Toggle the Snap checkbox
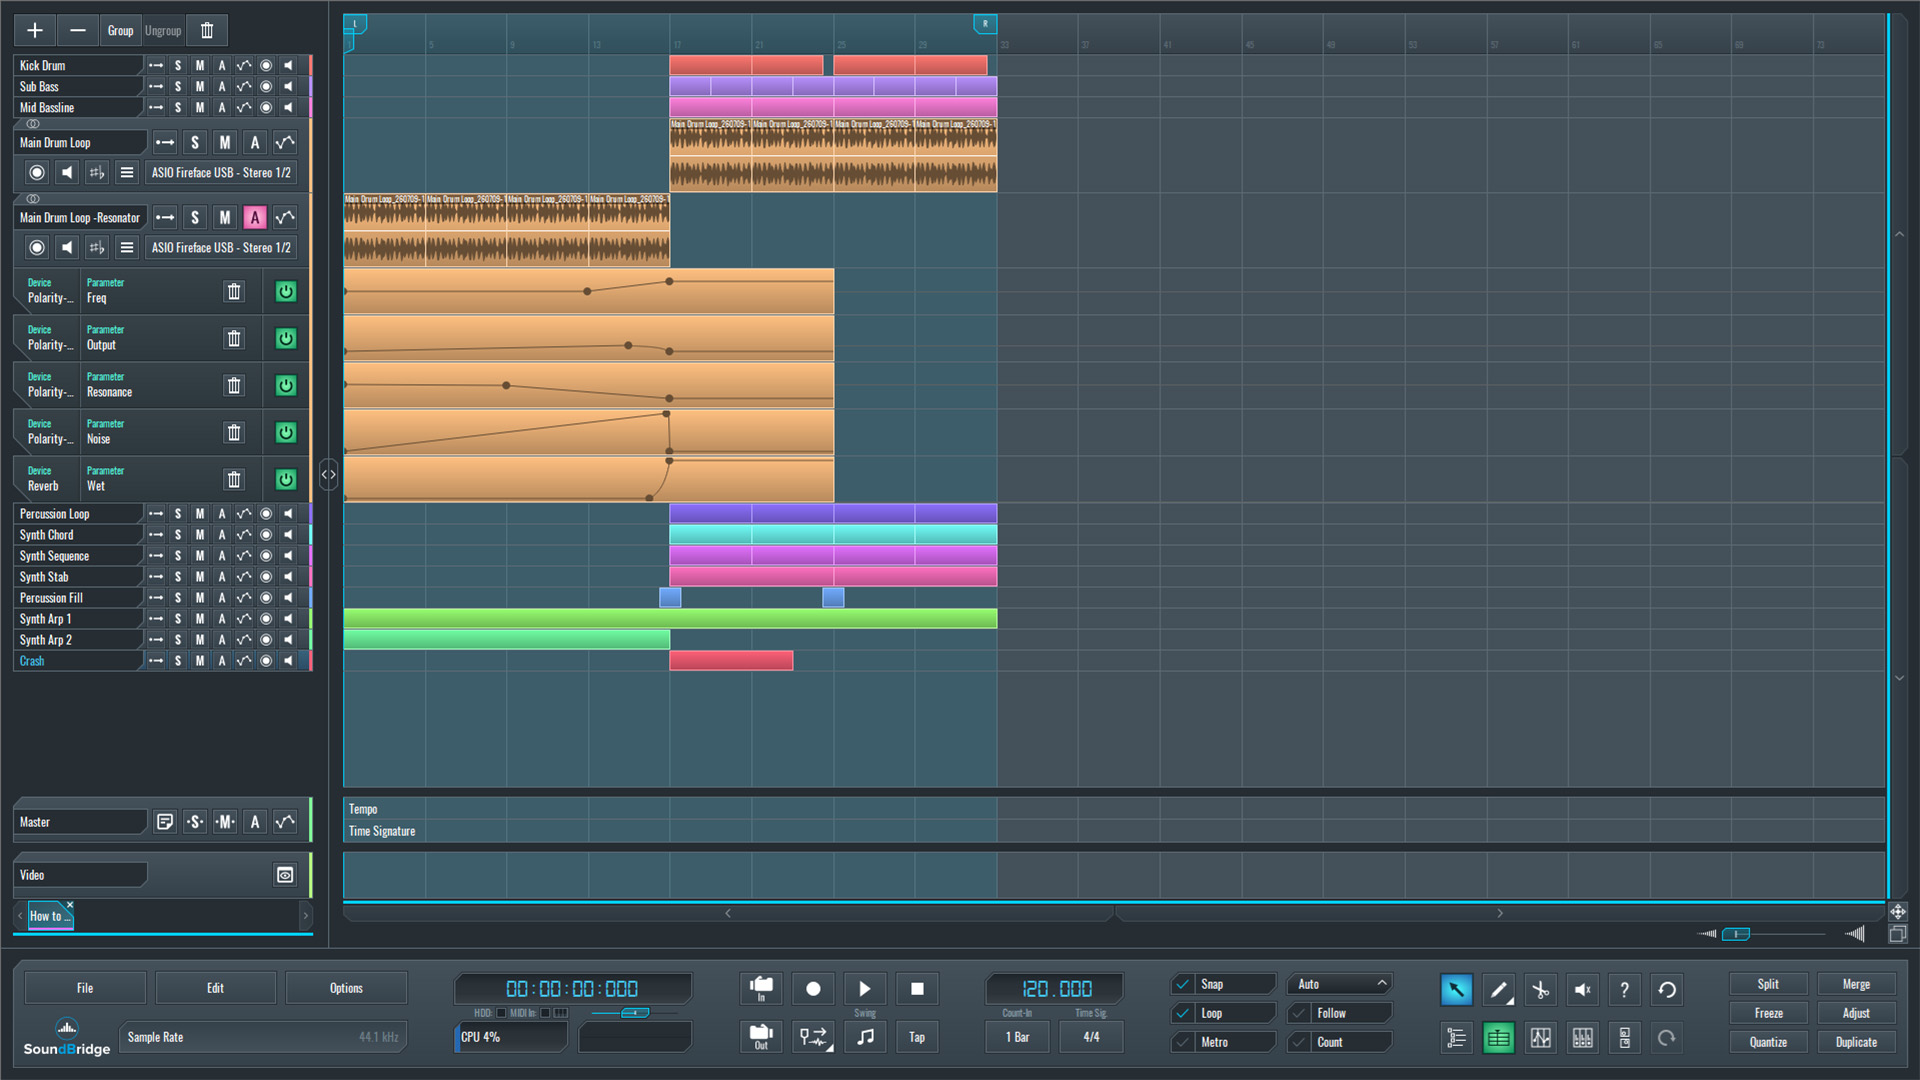Image resolution: width=1920 pixels, height=1080 pixels. click(1183, 984)
